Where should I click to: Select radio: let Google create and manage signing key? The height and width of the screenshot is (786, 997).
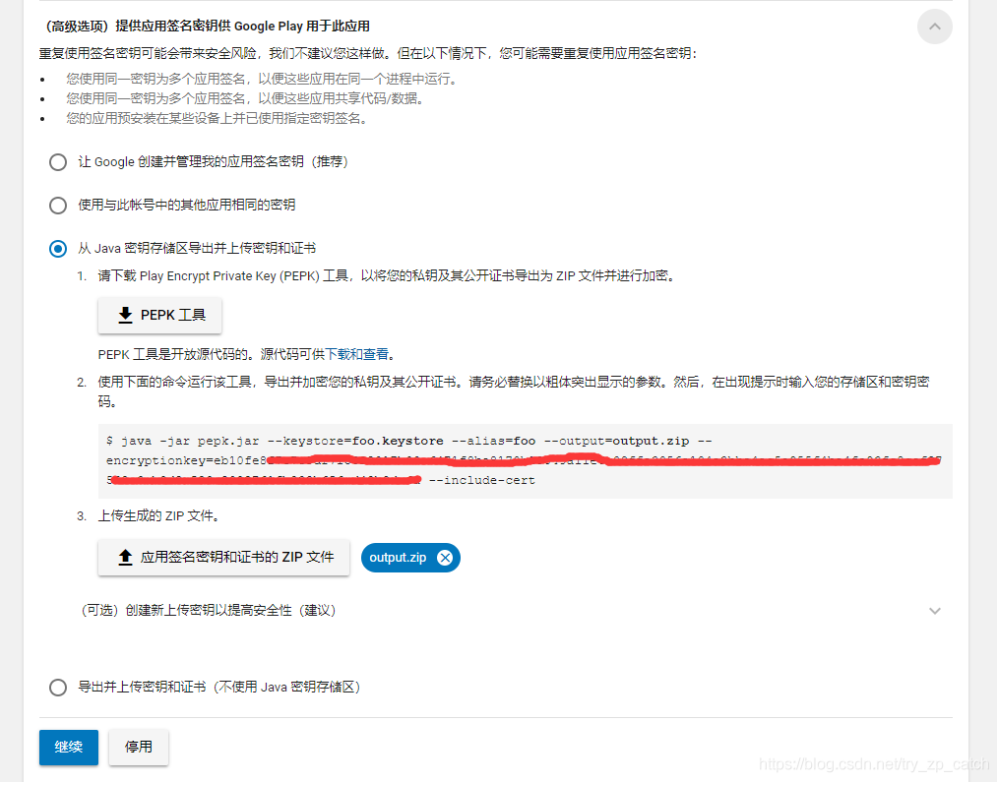click(58, 162)
